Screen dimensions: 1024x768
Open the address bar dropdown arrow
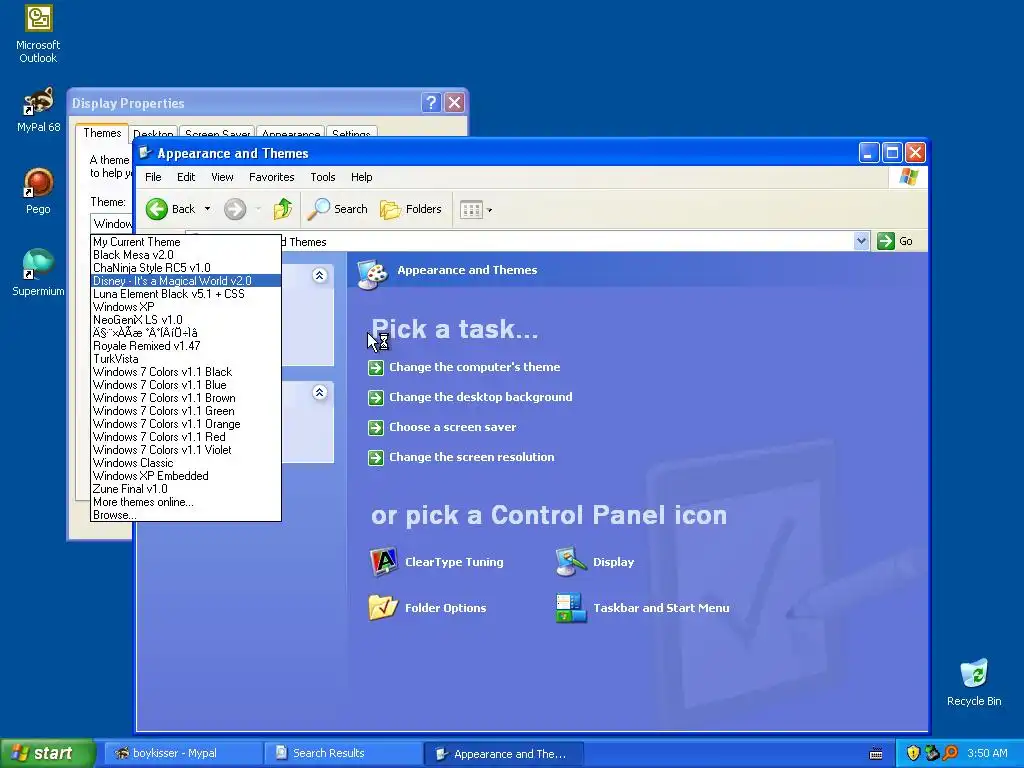coord(861,241)
